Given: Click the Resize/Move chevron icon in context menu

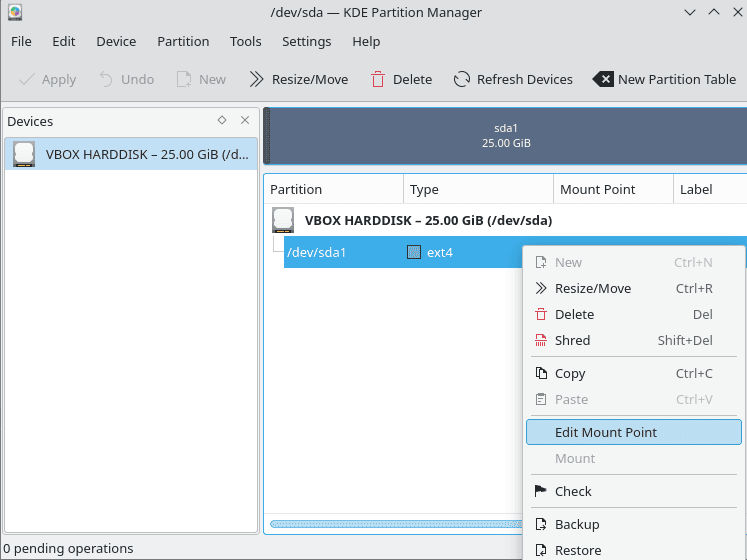Looking at the screenshot, I should tap(541, 288).
